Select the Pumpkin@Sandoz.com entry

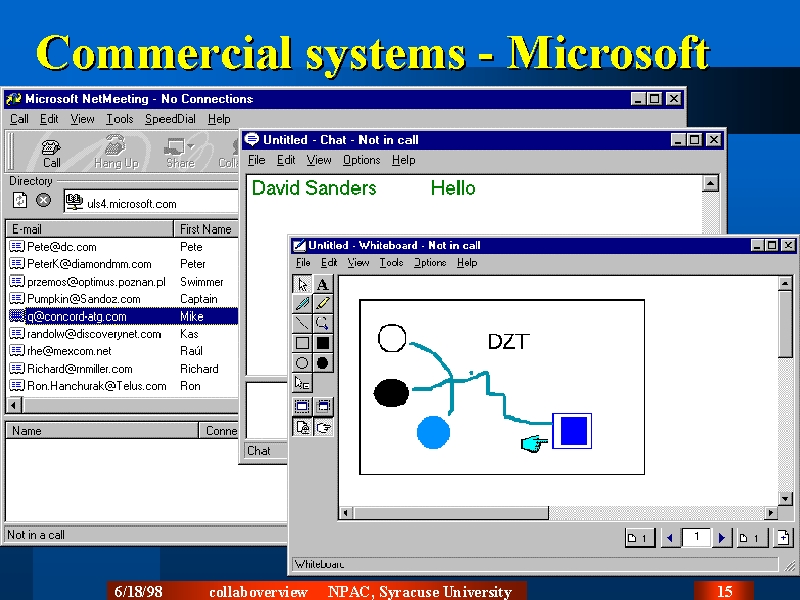pyautogui.click(x=122, y=299)
